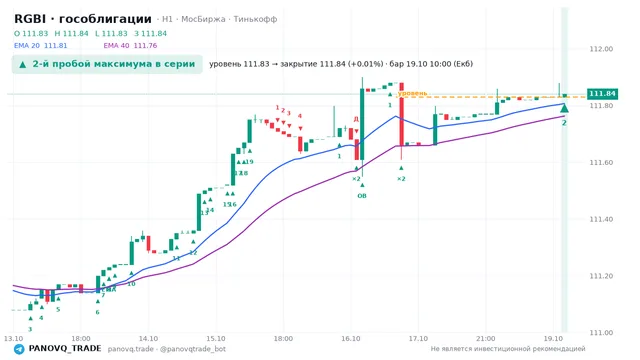Viewport: 640px width, 360px height.
Task: Click the 17.10 date axis label
Action: point(418,338)
